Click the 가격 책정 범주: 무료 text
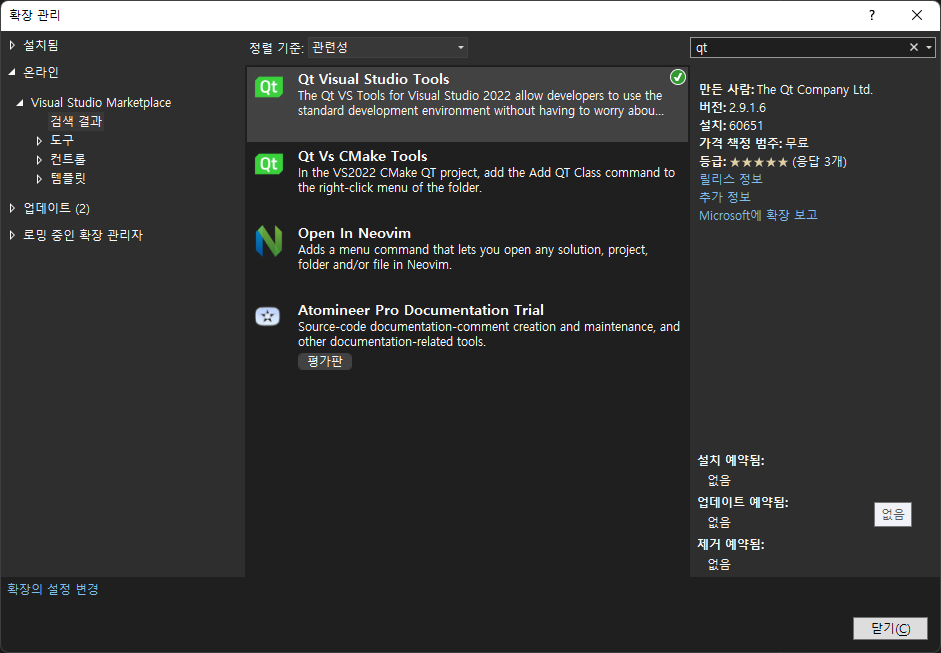 (x=754, y=143)
